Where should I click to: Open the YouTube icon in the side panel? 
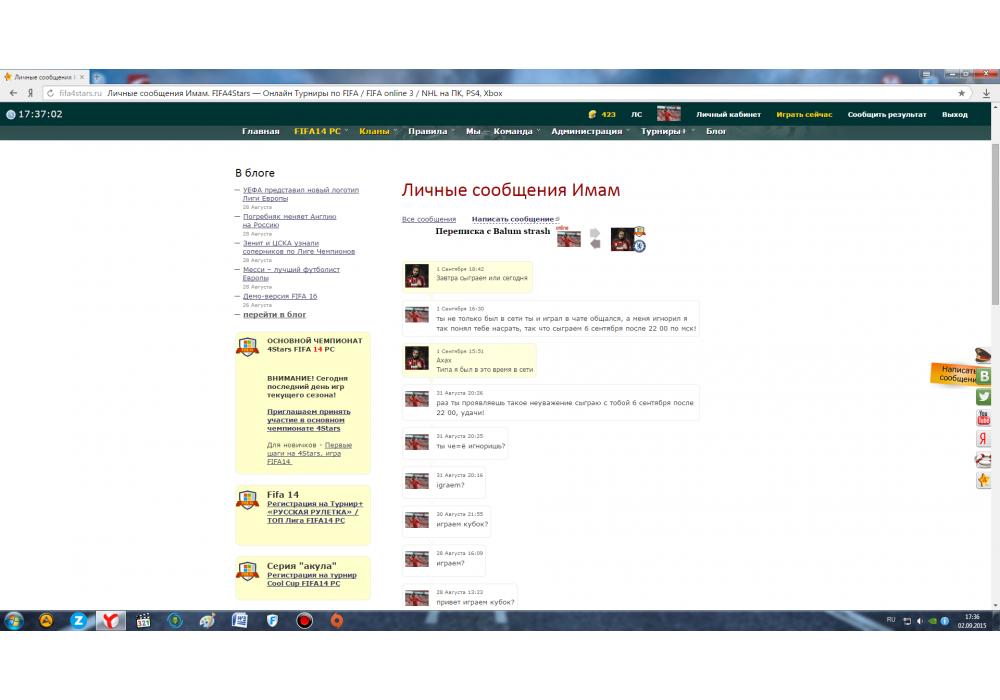pos(984,418)
